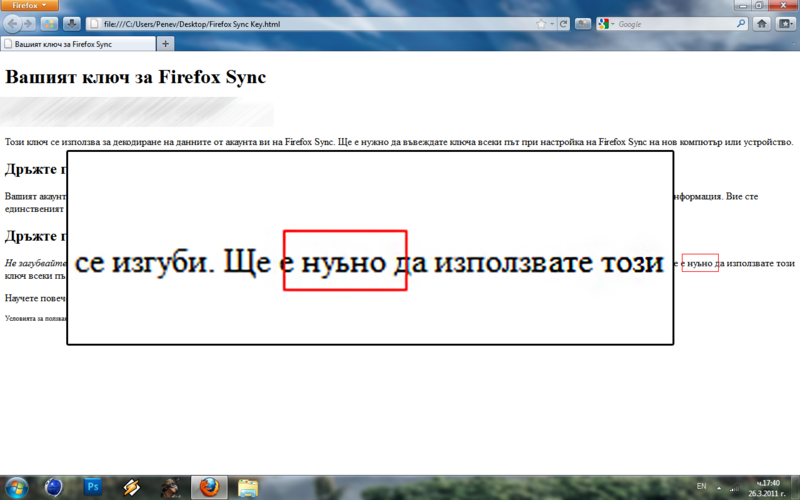The width and height of the screenshot is (800, 500).
Task: Click the 'Вашият ключ за Firefox Sync' heading
Action: point(136,77)
